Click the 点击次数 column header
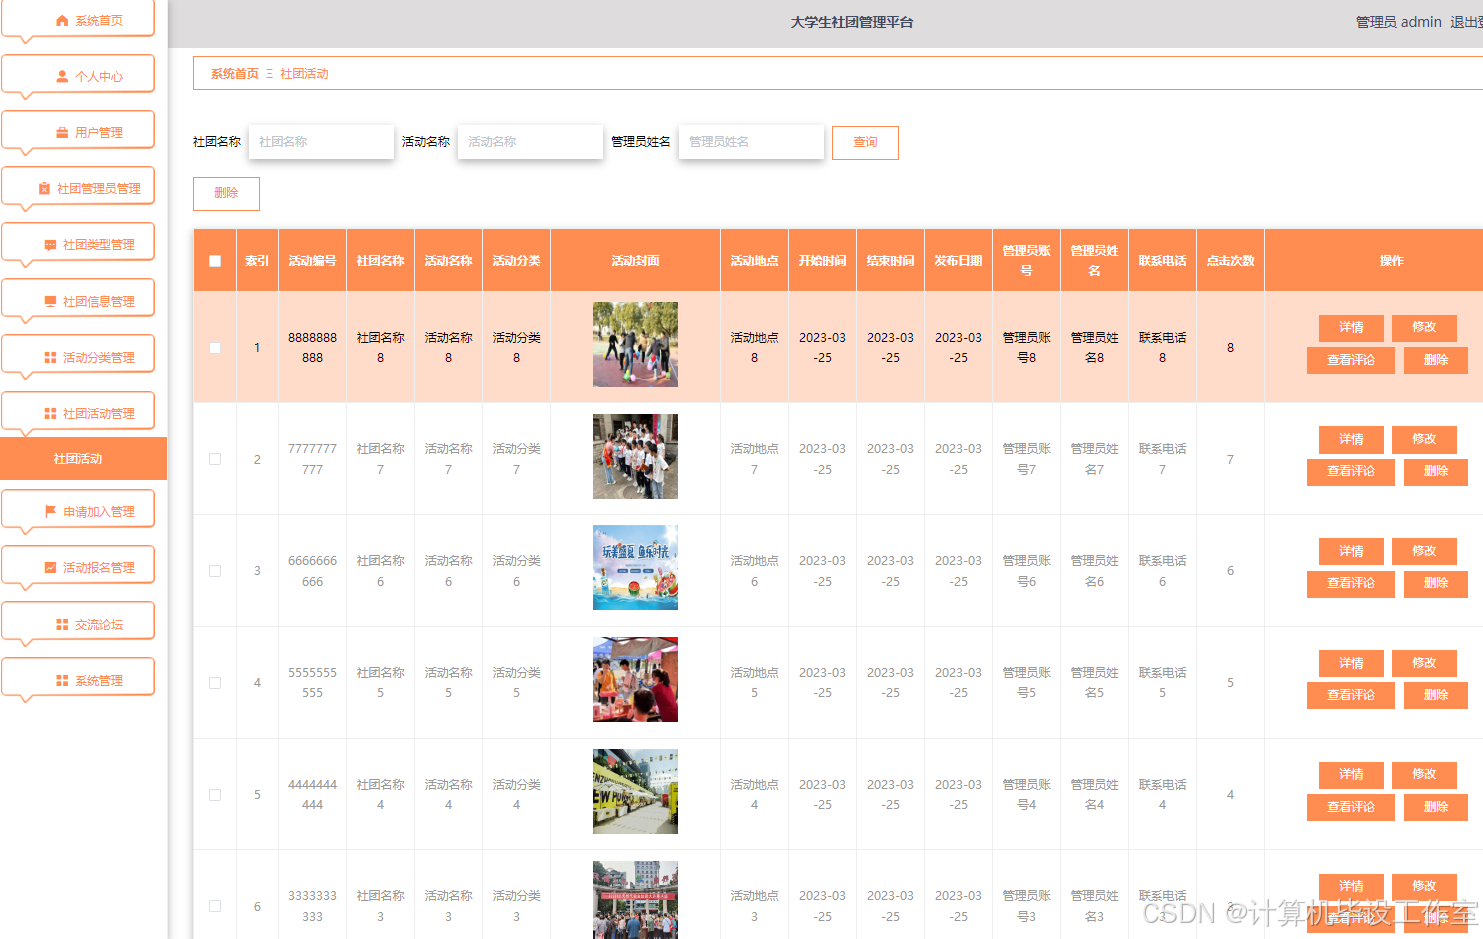 click(1230, 261)
